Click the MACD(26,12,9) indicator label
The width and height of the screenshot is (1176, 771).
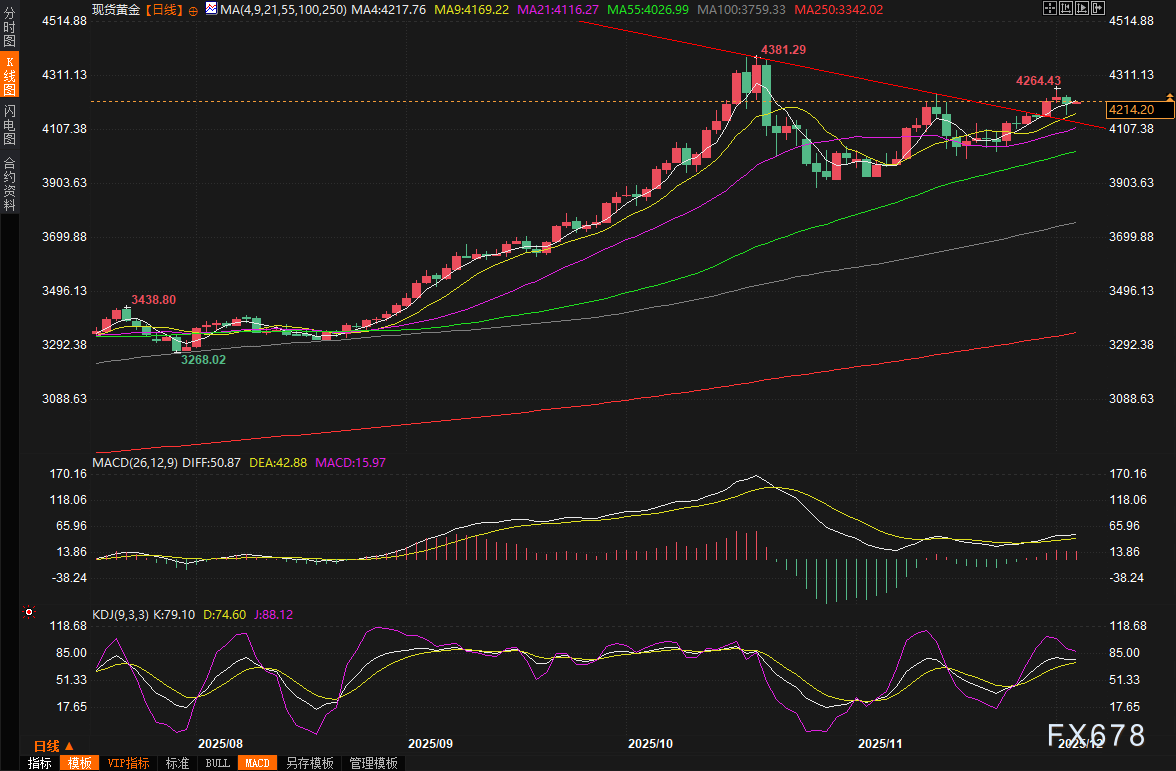(135, 463)
